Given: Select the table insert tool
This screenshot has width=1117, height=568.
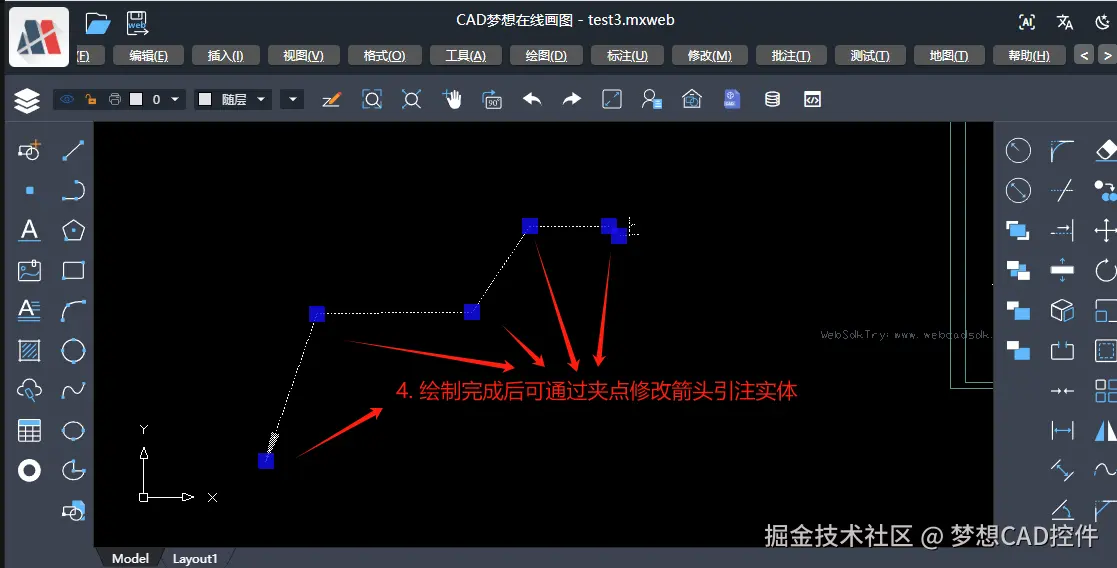Looking at the screenshot, I should 29,430.
